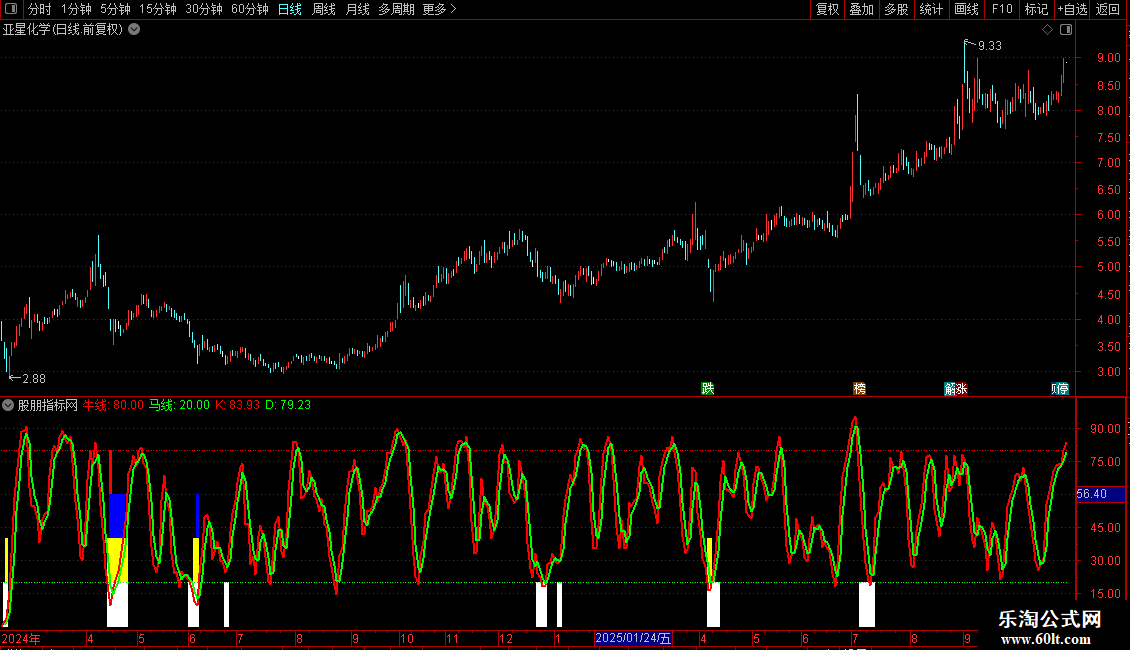Click the 统计 statistics button
Viewport: 1130px width, 650px height.
coord(931,9)
